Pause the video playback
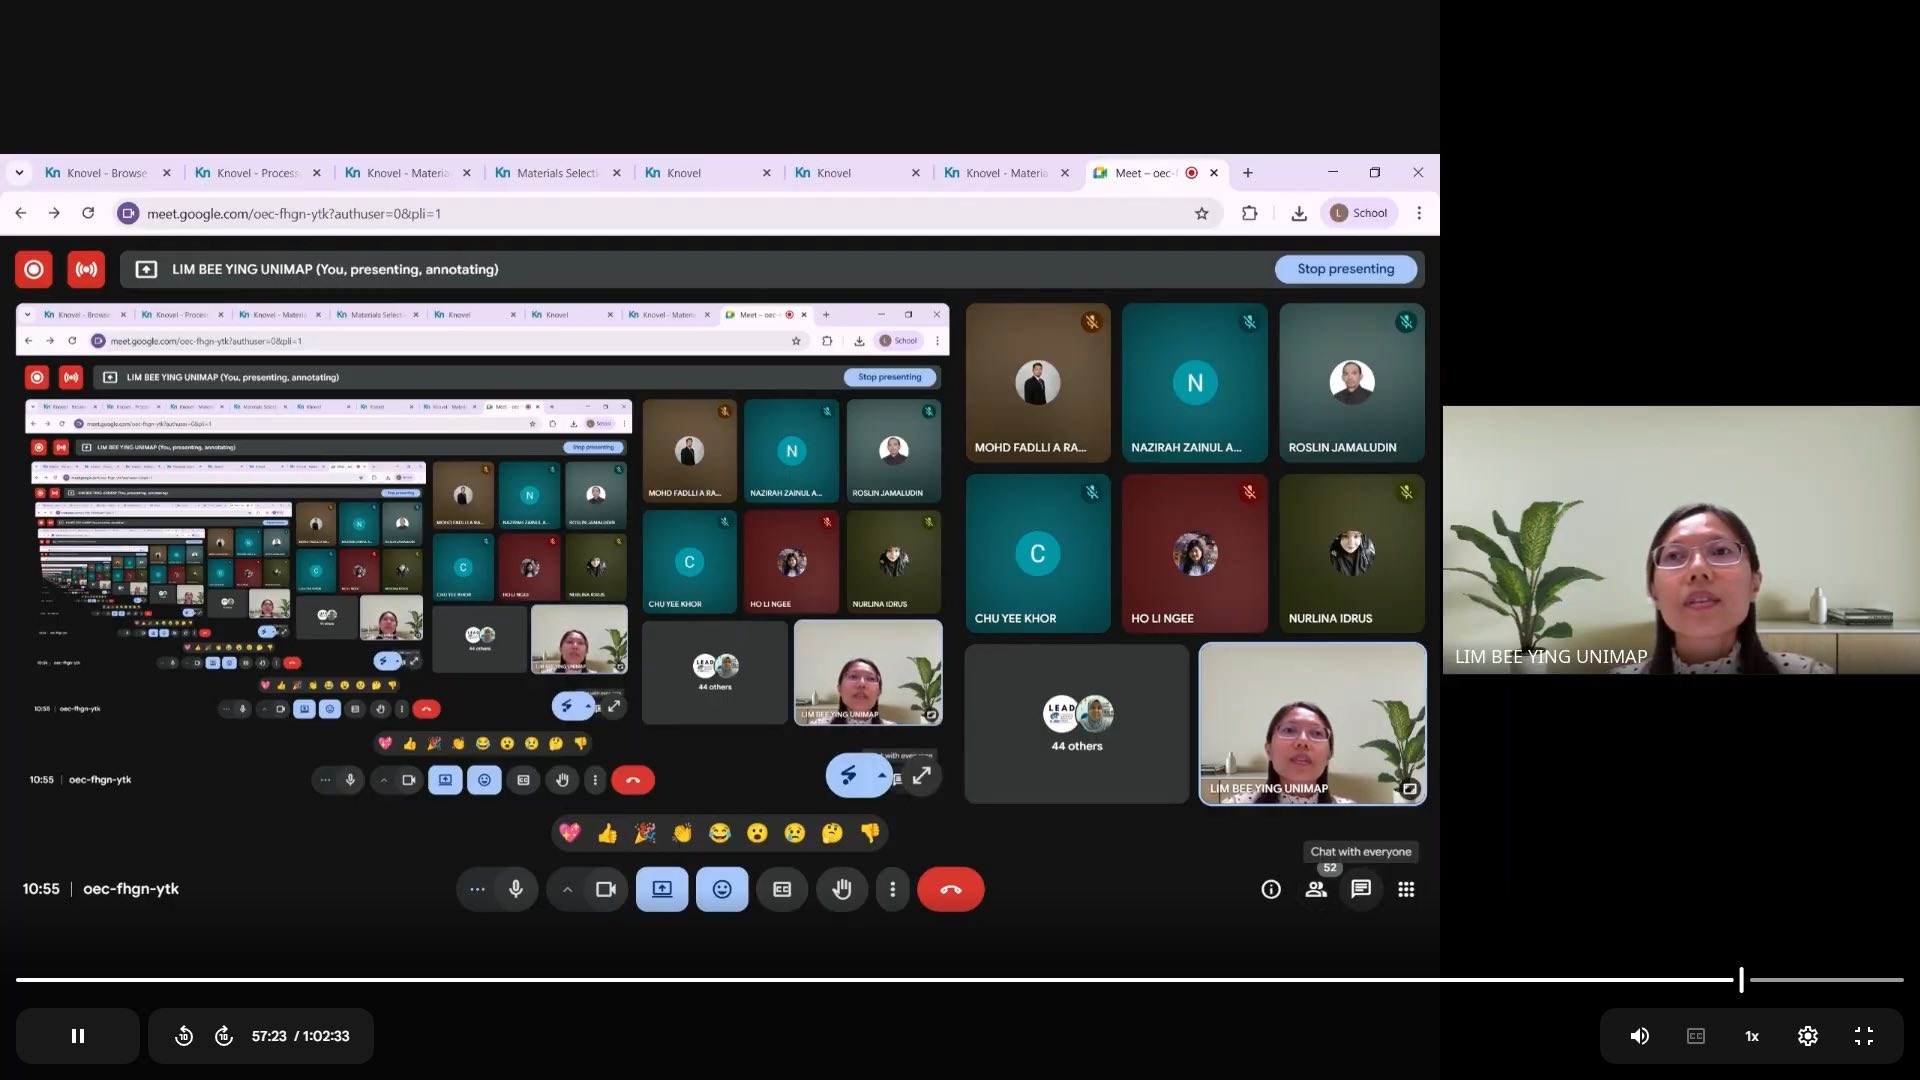The image size is (1920, 1080). pyautogui.click(x=78, y=1036)
